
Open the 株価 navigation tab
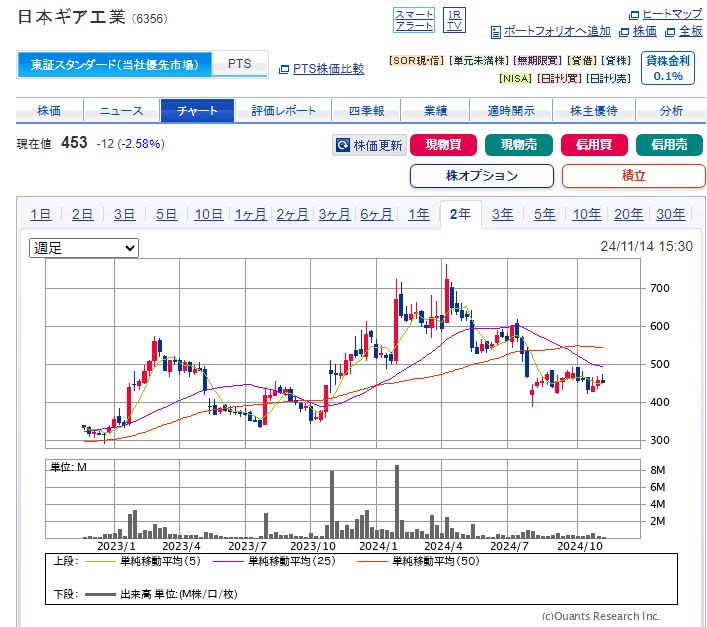(49, 110)
